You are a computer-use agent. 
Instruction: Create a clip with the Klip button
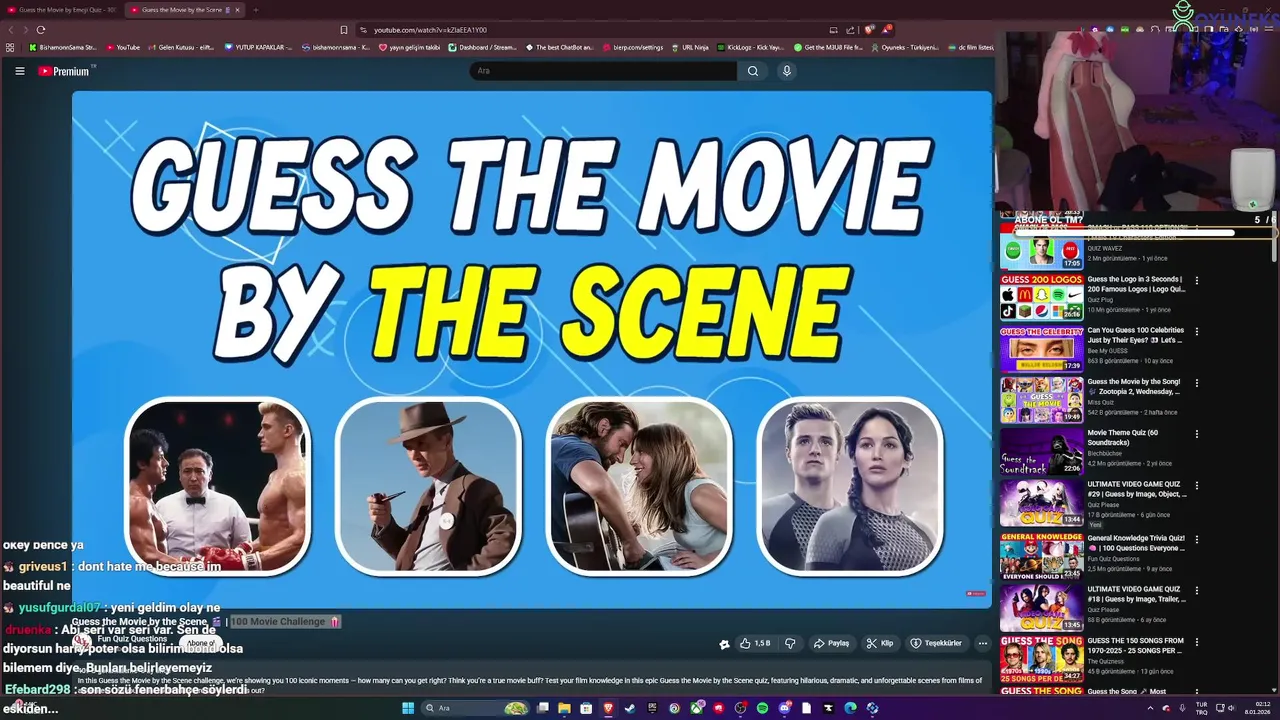pyautogui.click(x=880, y=643)
